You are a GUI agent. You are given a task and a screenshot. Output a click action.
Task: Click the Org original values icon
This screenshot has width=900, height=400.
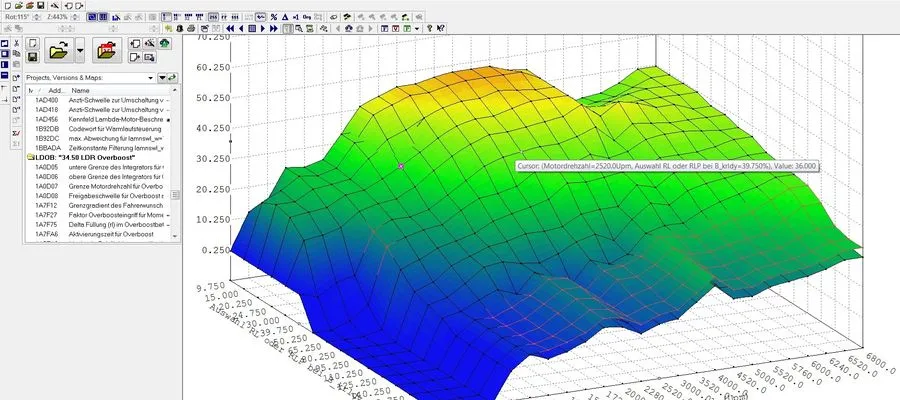click(307, 17)
